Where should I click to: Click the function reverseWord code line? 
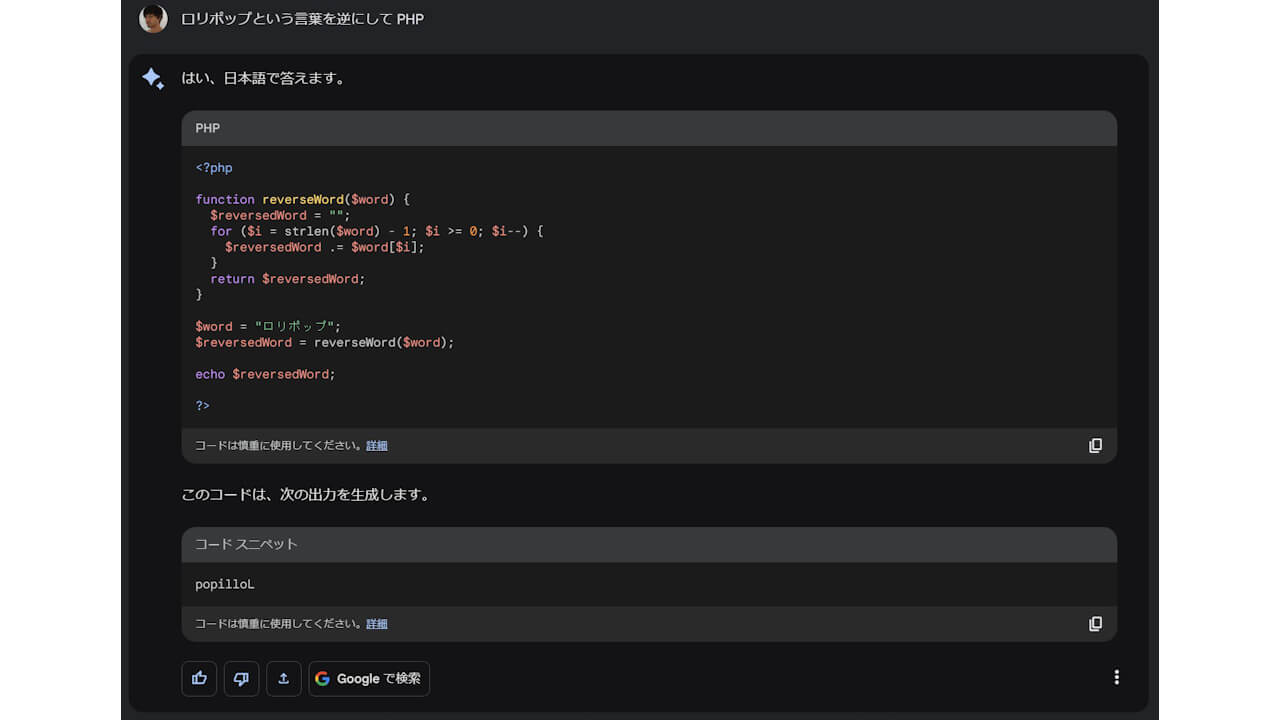coord(302,199)
